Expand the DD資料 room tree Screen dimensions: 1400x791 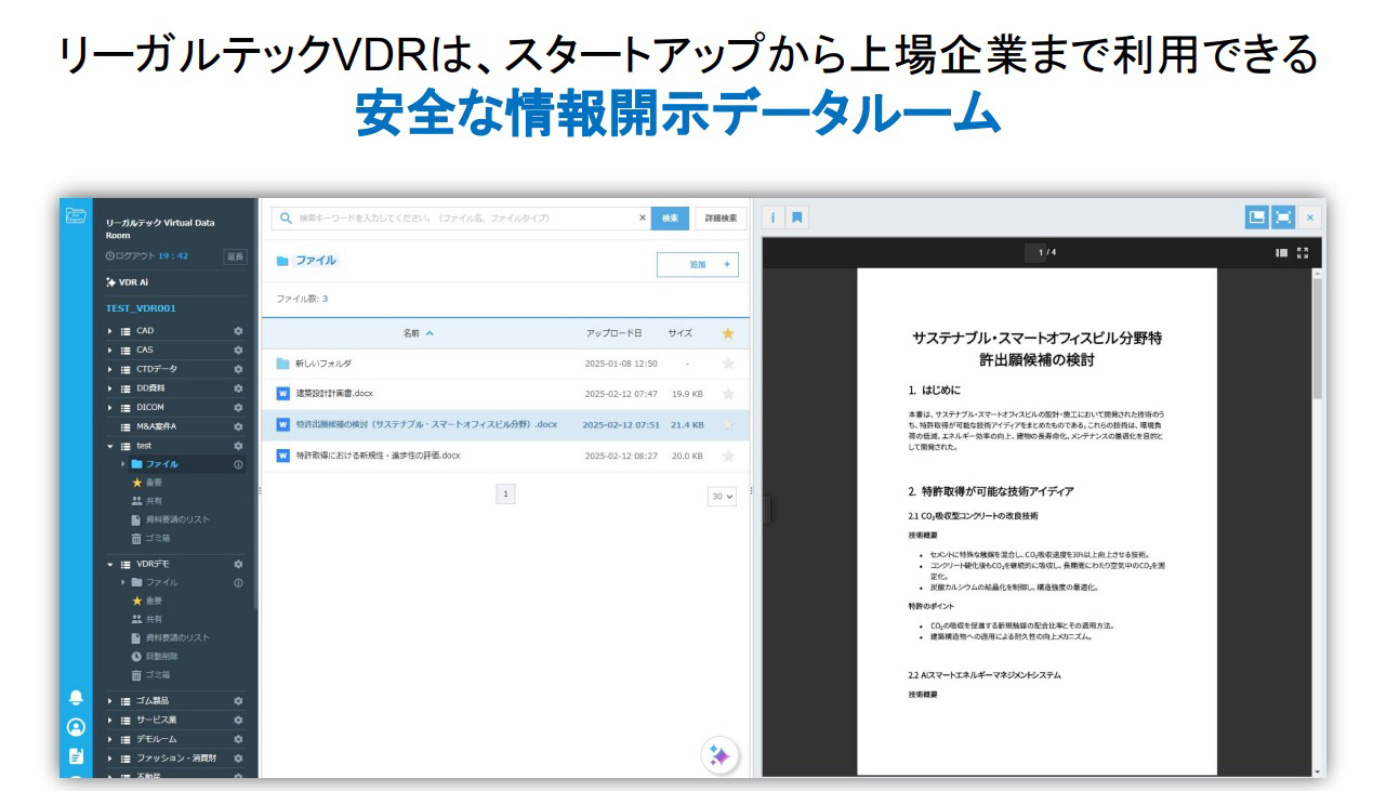click(x=111, y=388)
